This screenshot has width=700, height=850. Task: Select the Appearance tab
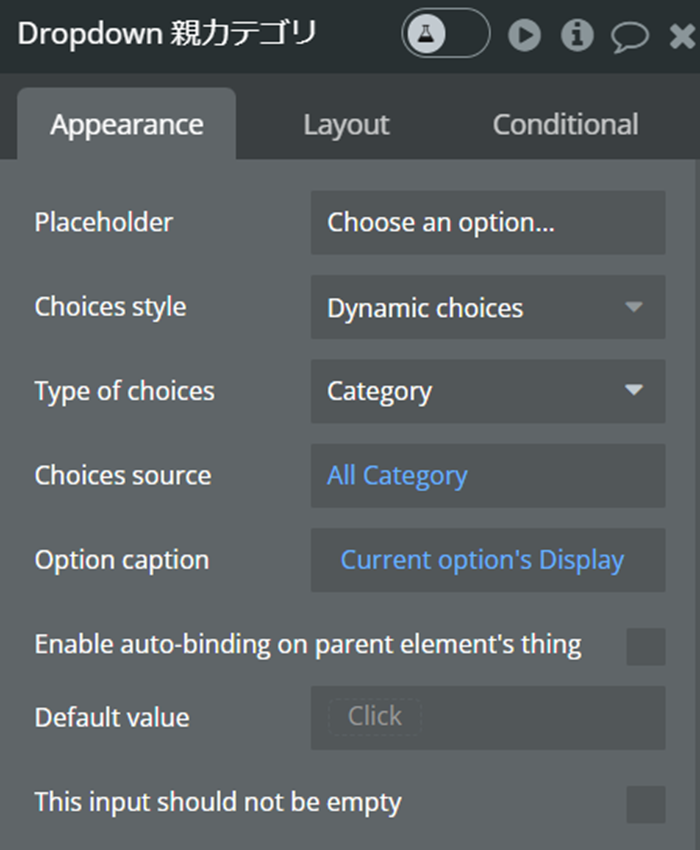(x=126, y=124)
